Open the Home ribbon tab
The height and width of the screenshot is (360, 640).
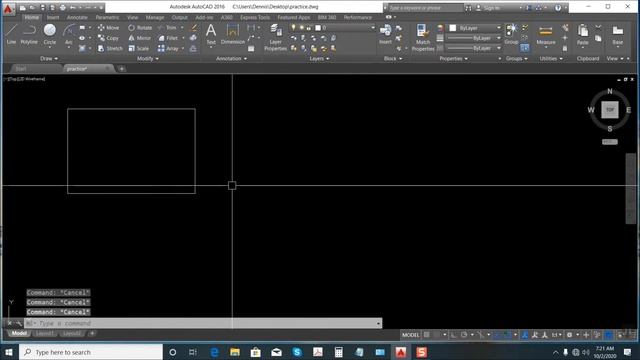31,18
